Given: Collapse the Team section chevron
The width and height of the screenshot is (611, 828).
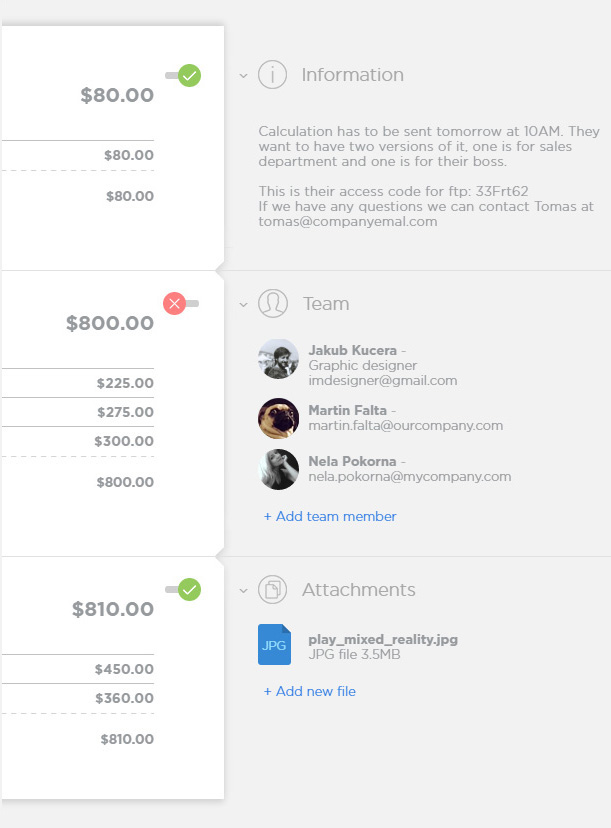Looking at the screenshot, I should (x=243, y=305).
